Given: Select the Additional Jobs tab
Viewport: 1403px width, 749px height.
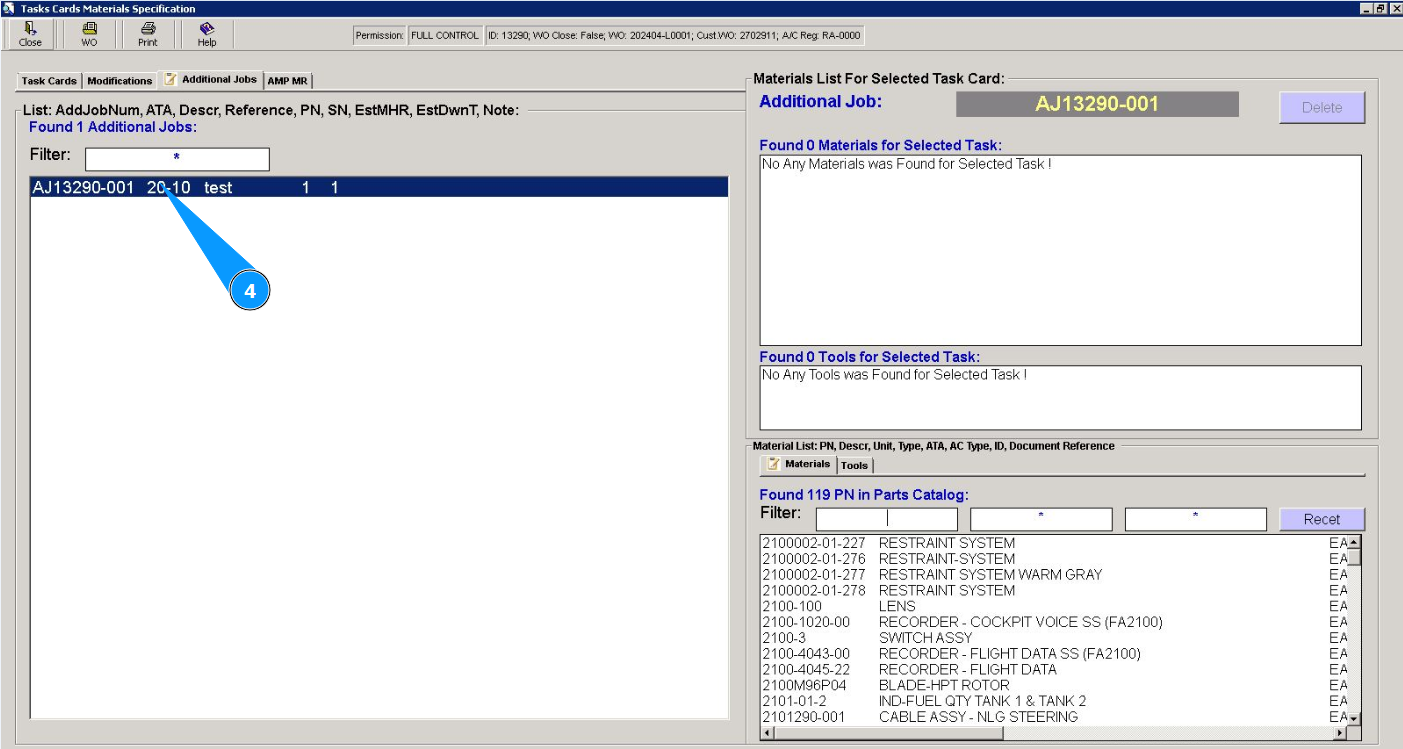Looking at the screenshot, I should point(210,79).
